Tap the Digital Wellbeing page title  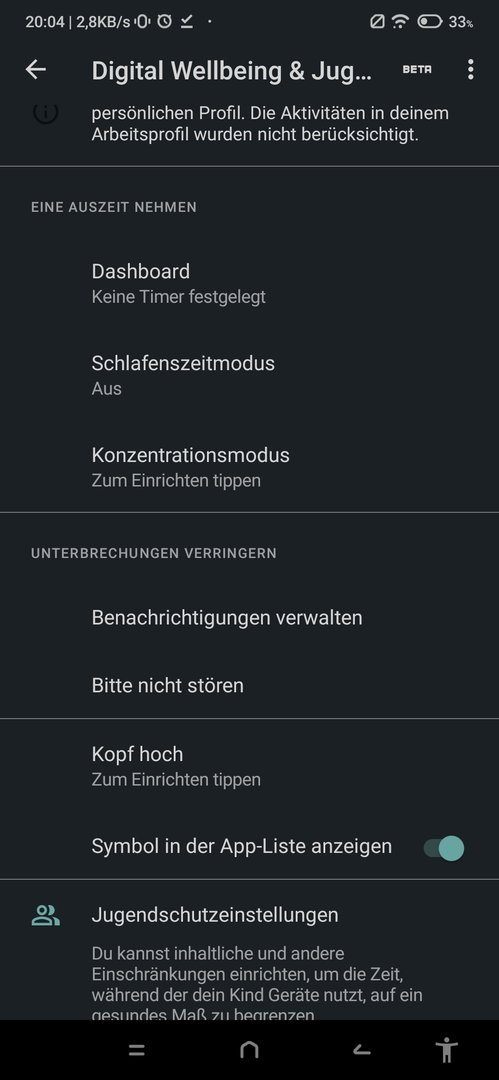(x=232, y=71)
